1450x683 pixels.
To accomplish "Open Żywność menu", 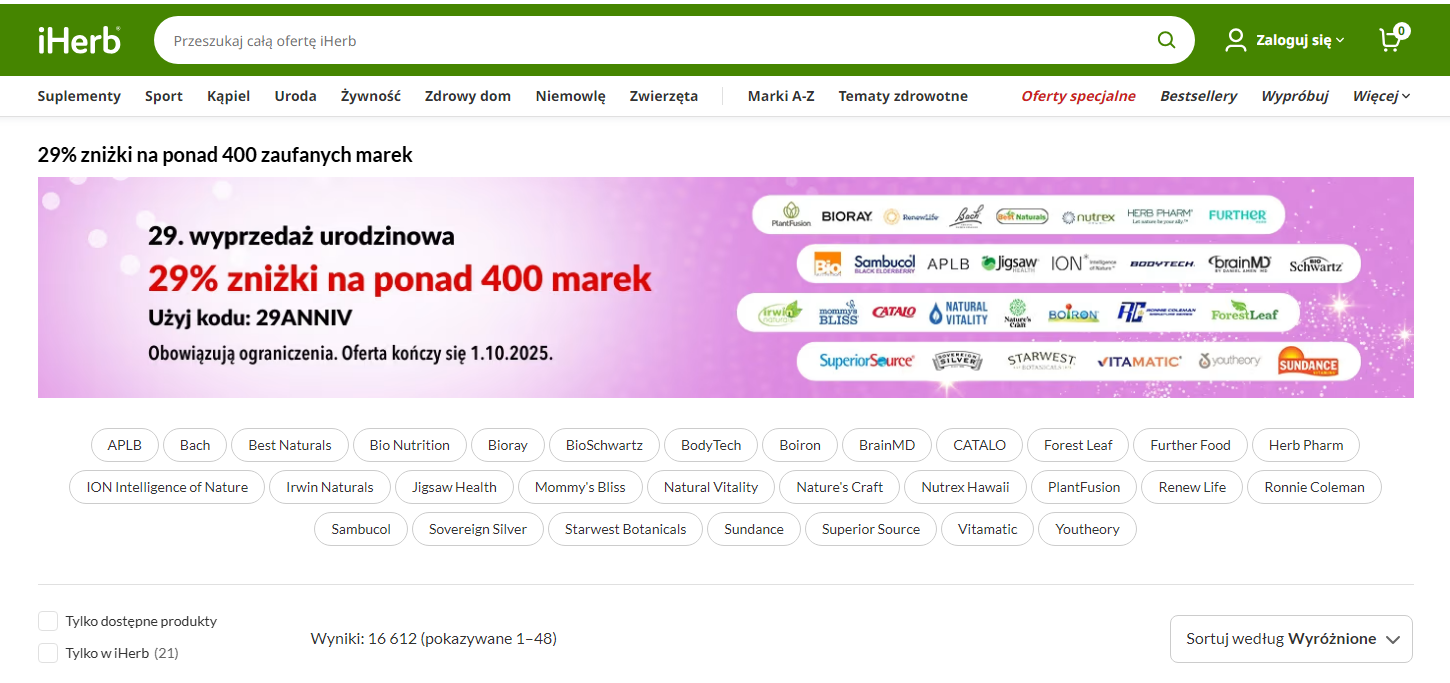I will pyautogui.click(x=371, y=96).
